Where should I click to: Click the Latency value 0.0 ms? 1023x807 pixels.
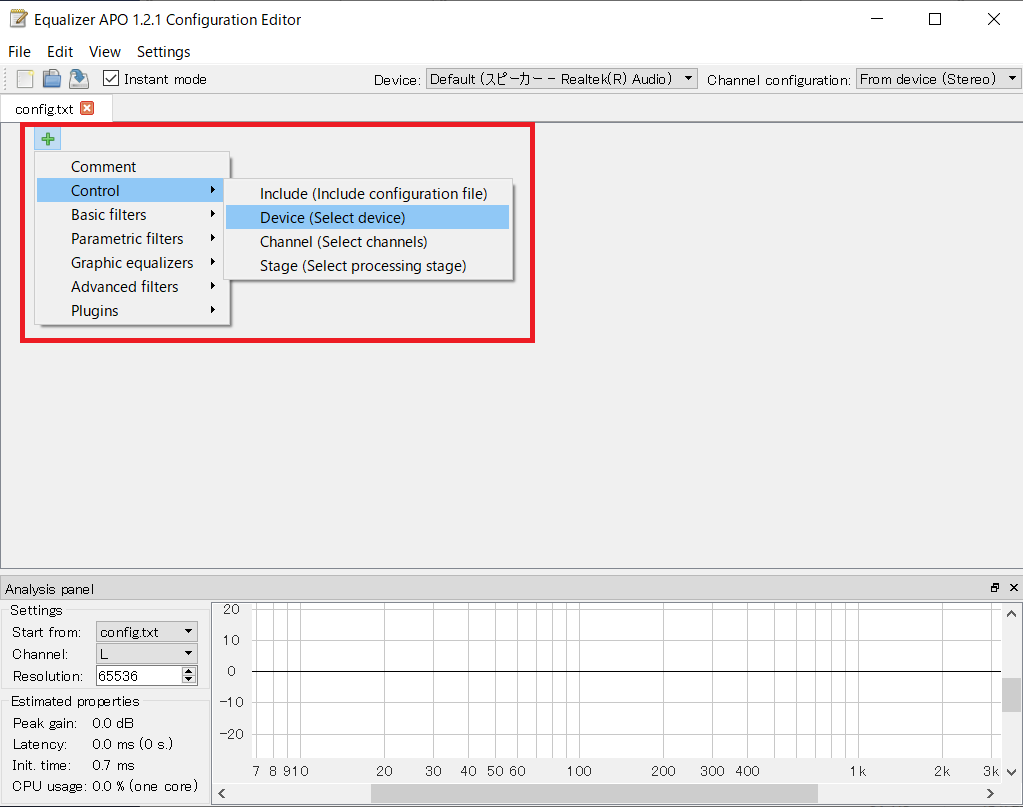(132, 744)
